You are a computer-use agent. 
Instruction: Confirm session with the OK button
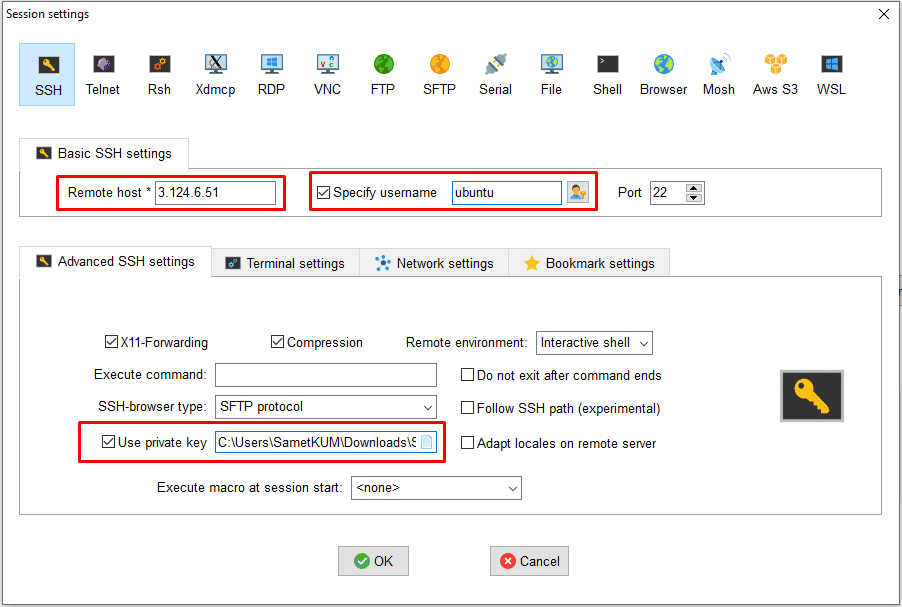coord(373,561)
